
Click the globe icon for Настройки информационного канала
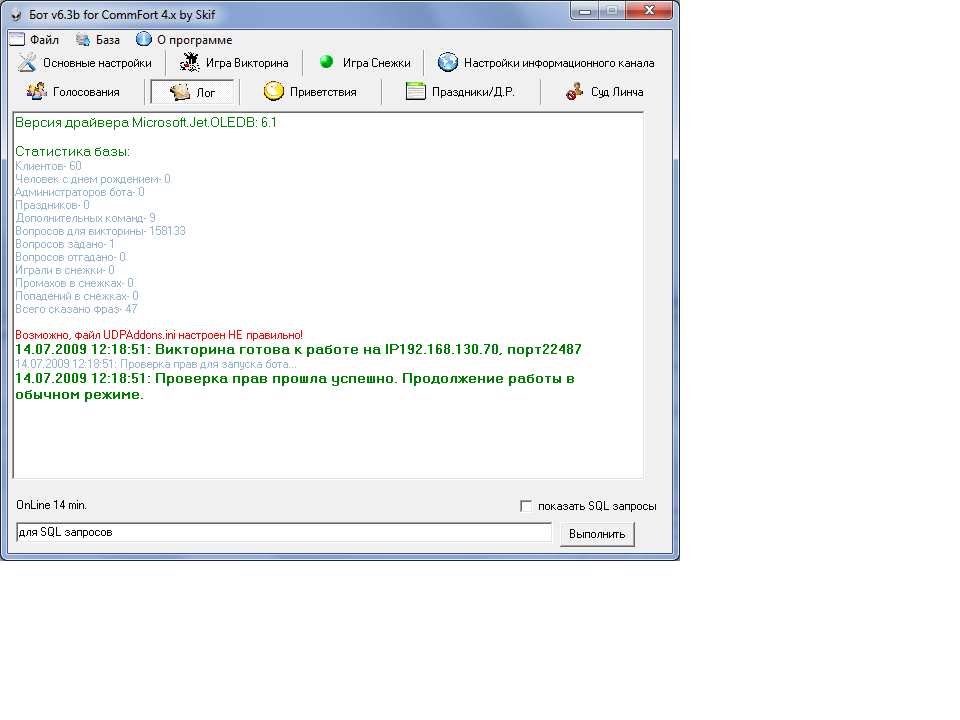point(447,62)
